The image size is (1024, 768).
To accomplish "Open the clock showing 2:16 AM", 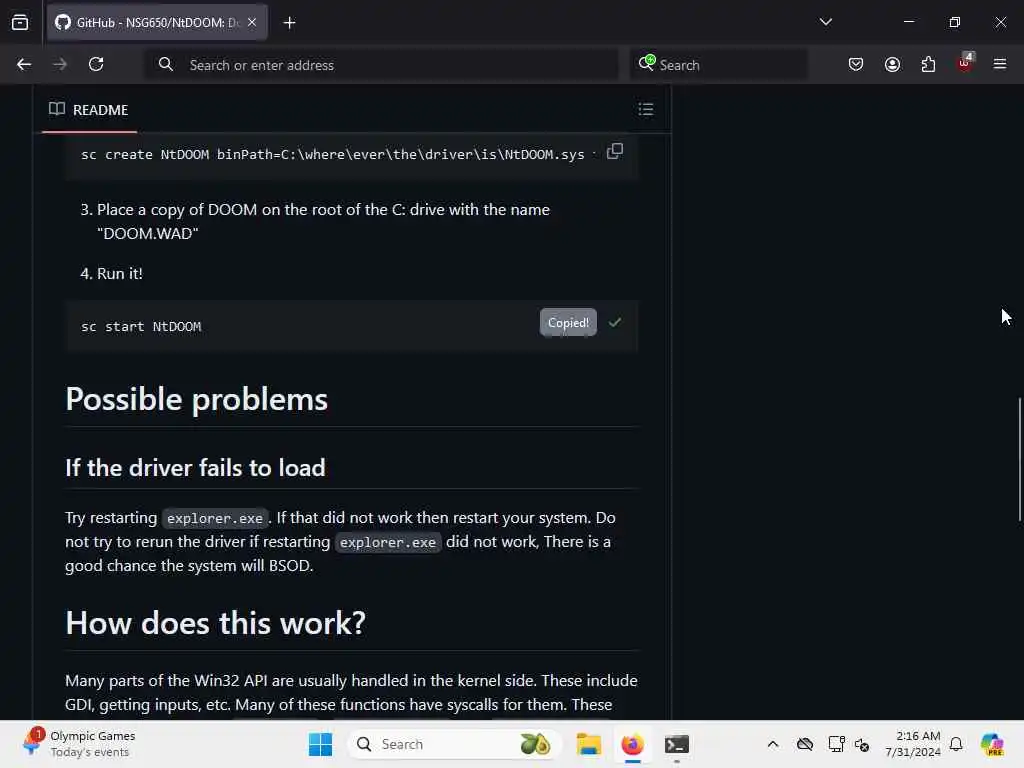I will coord(912,744).
